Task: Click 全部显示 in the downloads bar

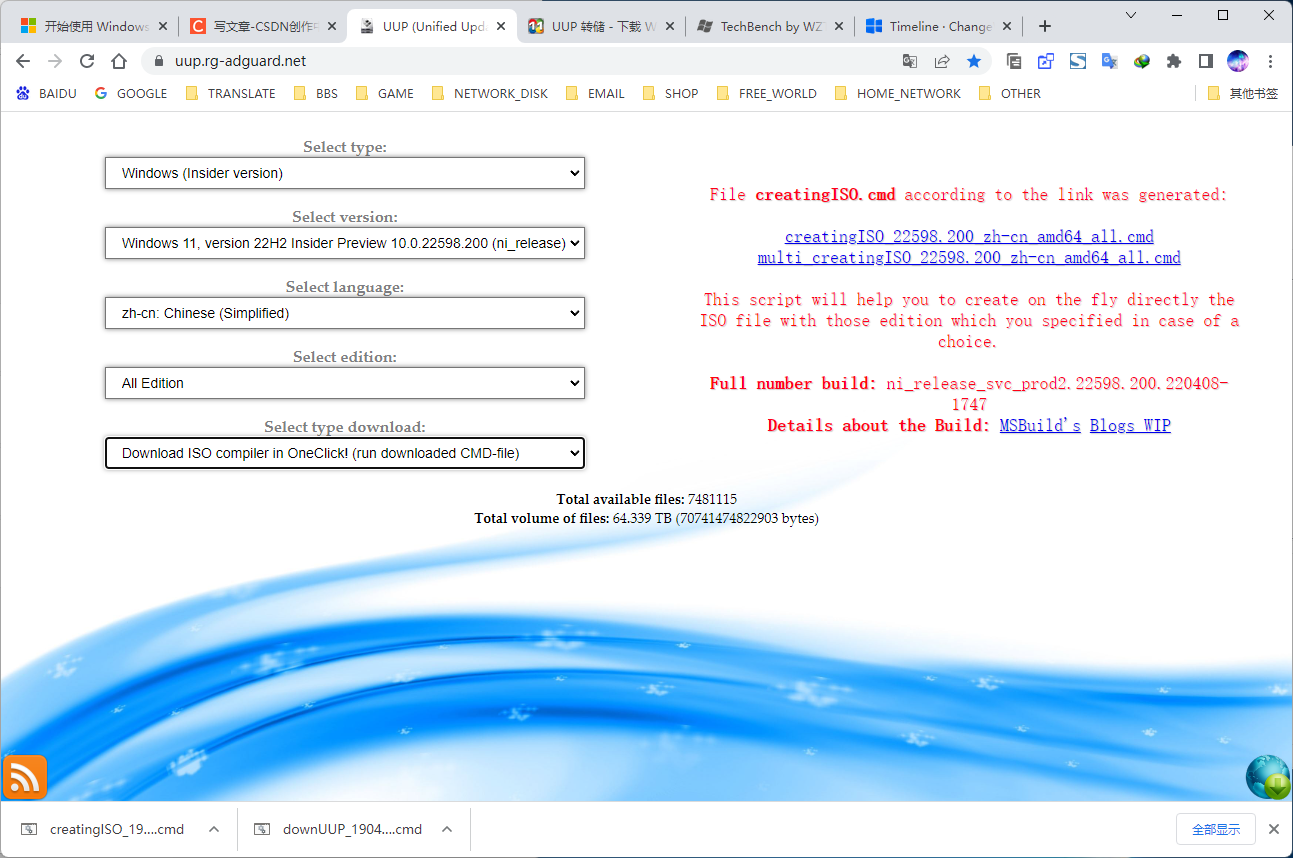Action: pyautogui.click(x=1215, y=829)
